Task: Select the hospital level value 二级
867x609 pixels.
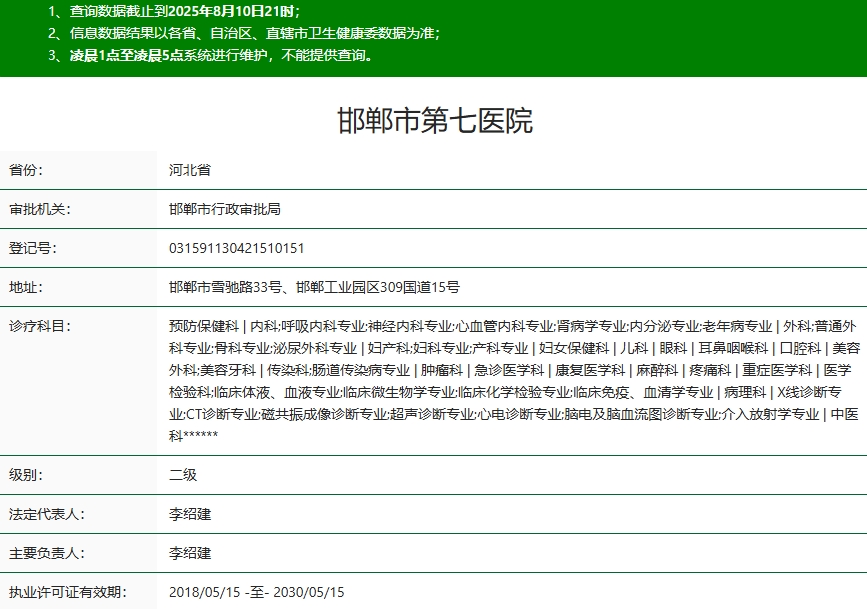Action: (183, 475)
